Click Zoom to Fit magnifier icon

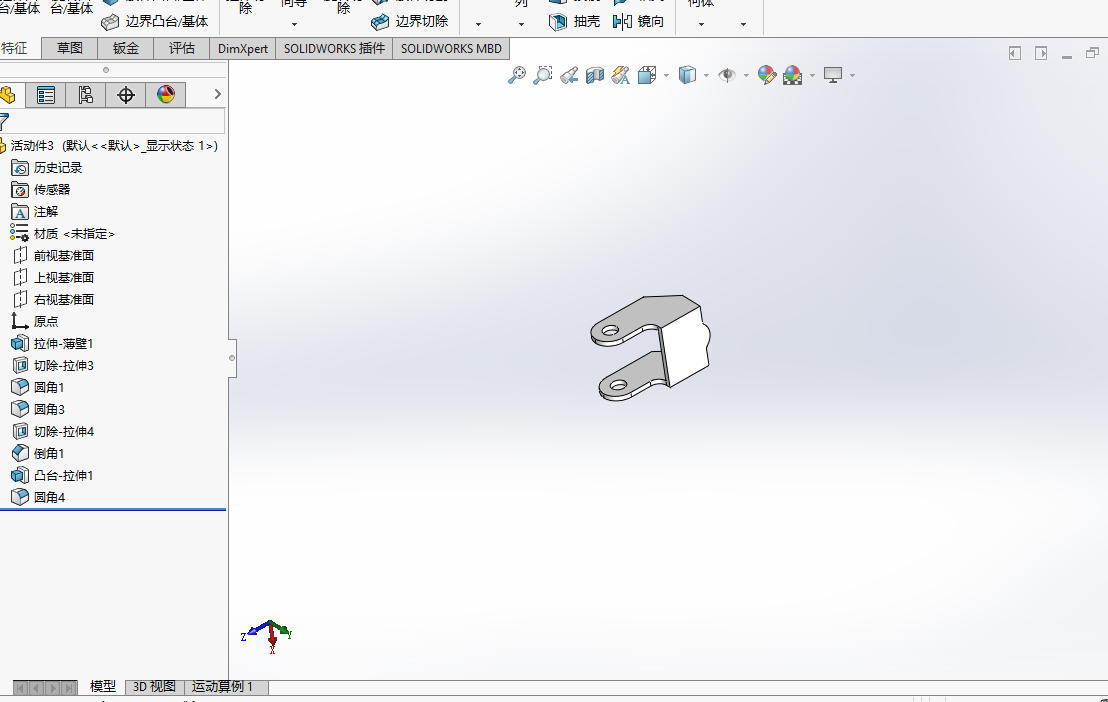(517, 75)
